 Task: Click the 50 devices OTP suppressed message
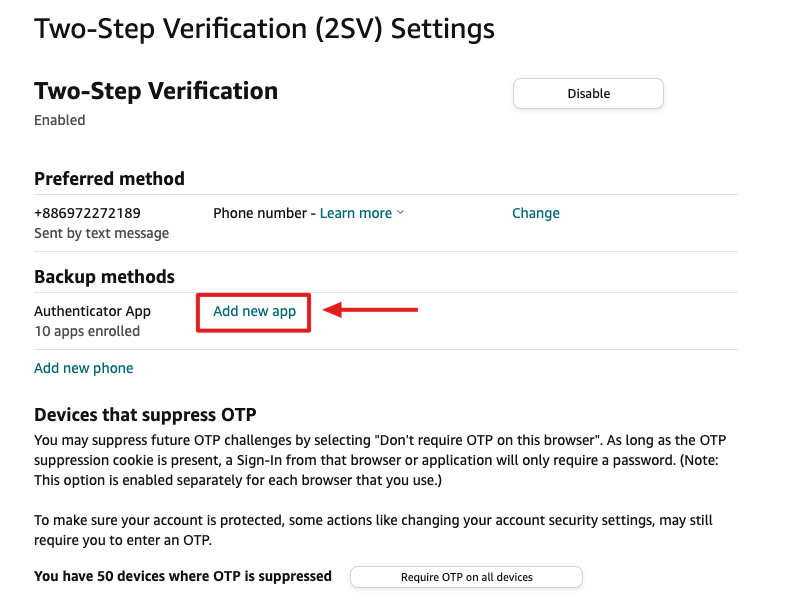(x=183, y=576)
